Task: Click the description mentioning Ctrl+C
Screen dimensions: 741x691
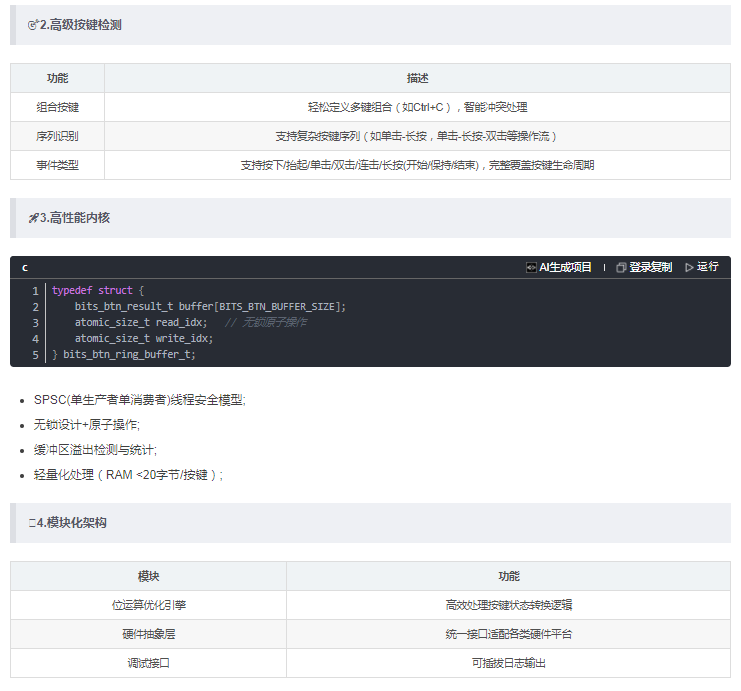Action: (x=417, y=107)
